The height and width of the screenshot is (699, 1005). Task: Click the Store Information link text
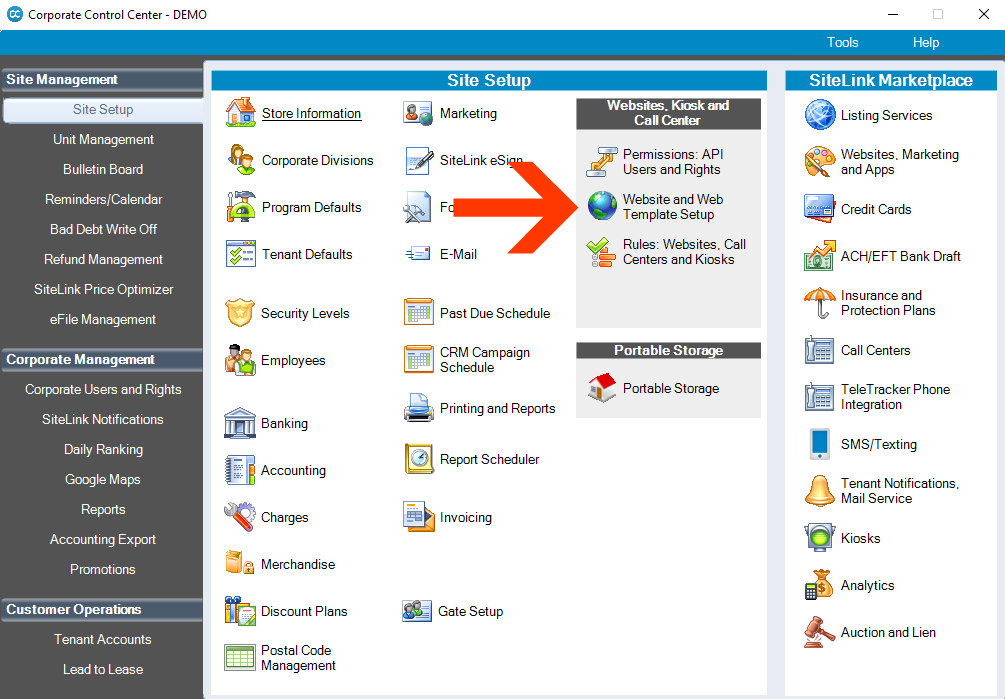311,113
